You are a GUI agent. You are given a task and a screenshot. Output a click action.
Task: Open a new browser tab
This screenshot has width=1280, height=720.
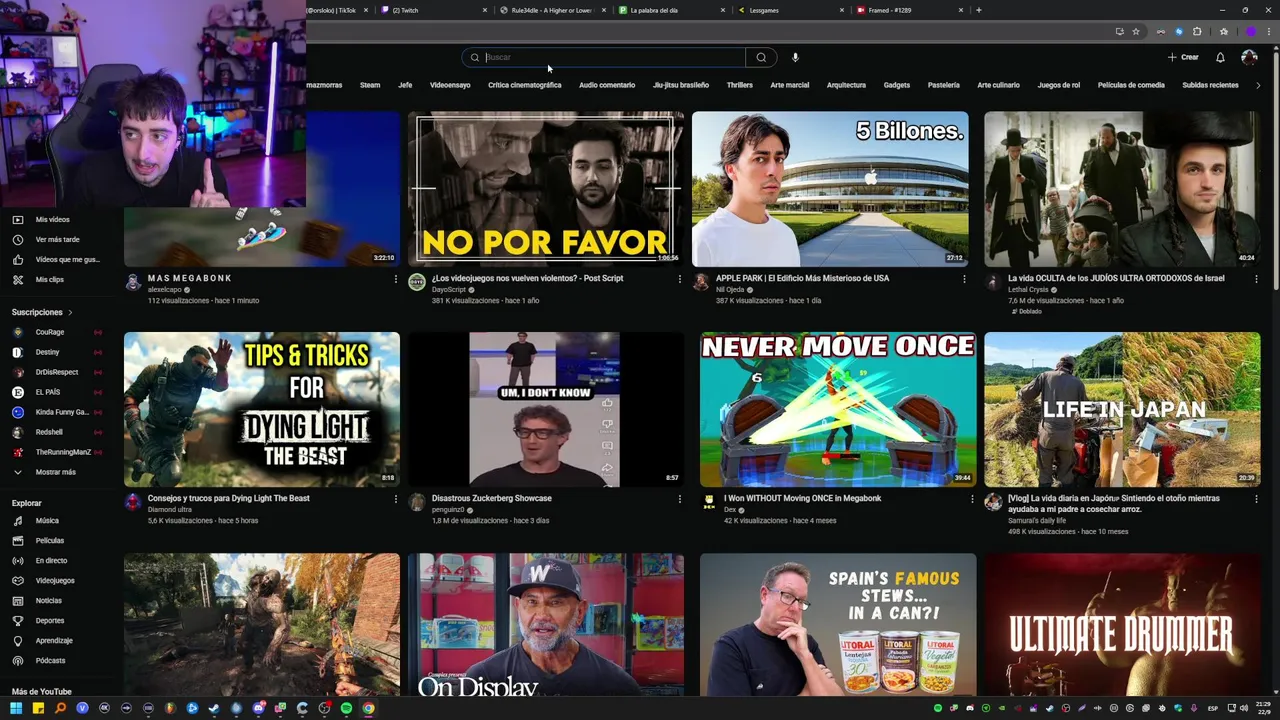978,10
